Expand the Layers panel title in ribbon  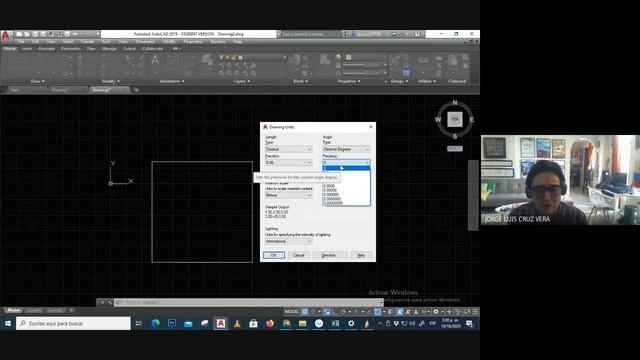point(242,81)
